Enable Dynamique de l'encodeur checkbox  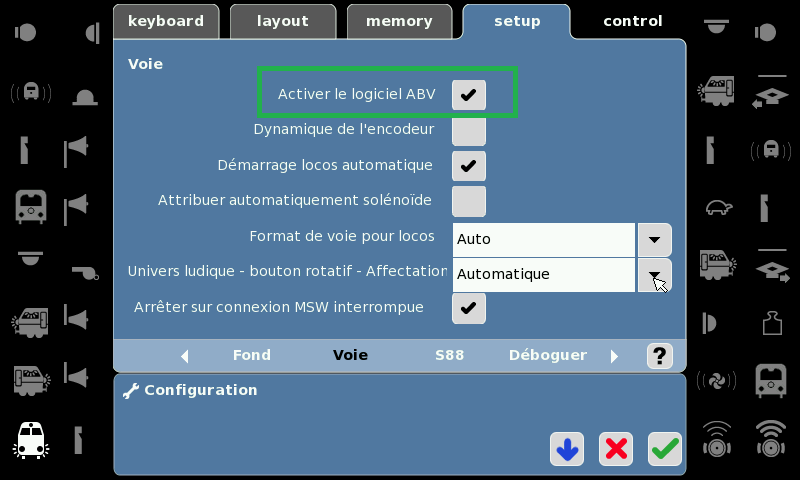tap(468, 131)
